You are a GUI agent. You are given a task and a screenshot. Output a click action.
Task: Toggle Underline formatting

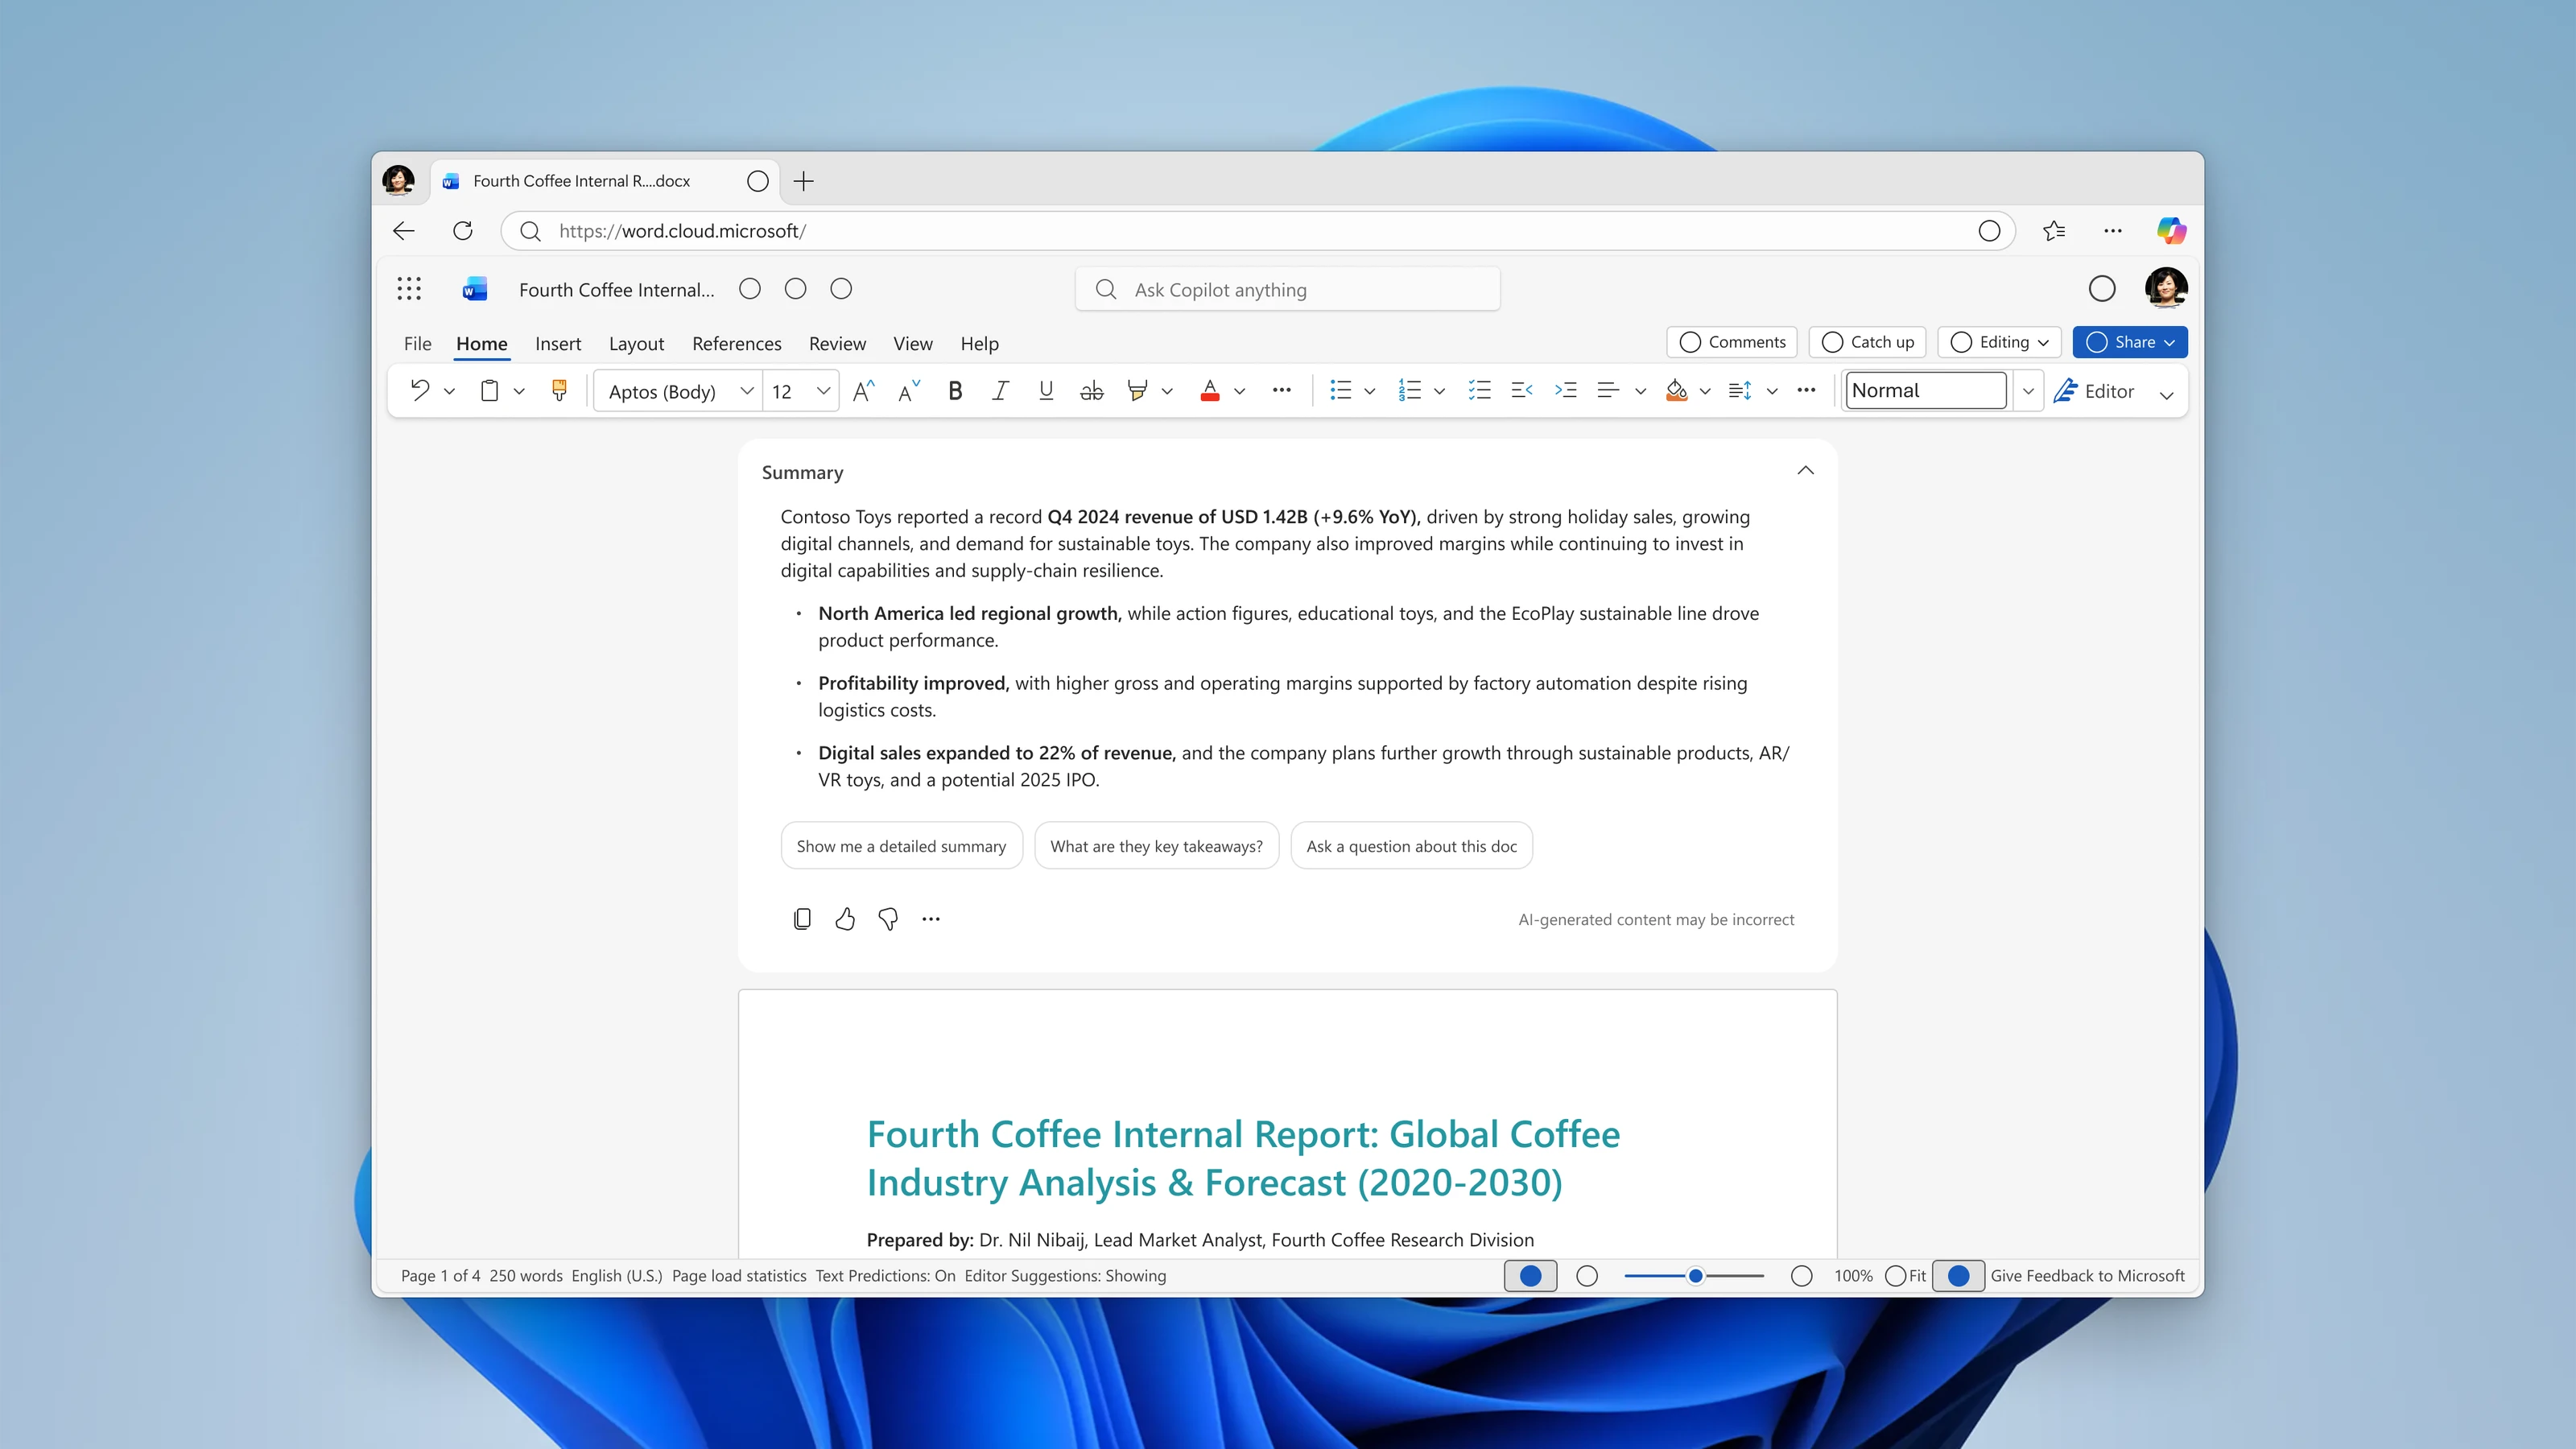1046,391
